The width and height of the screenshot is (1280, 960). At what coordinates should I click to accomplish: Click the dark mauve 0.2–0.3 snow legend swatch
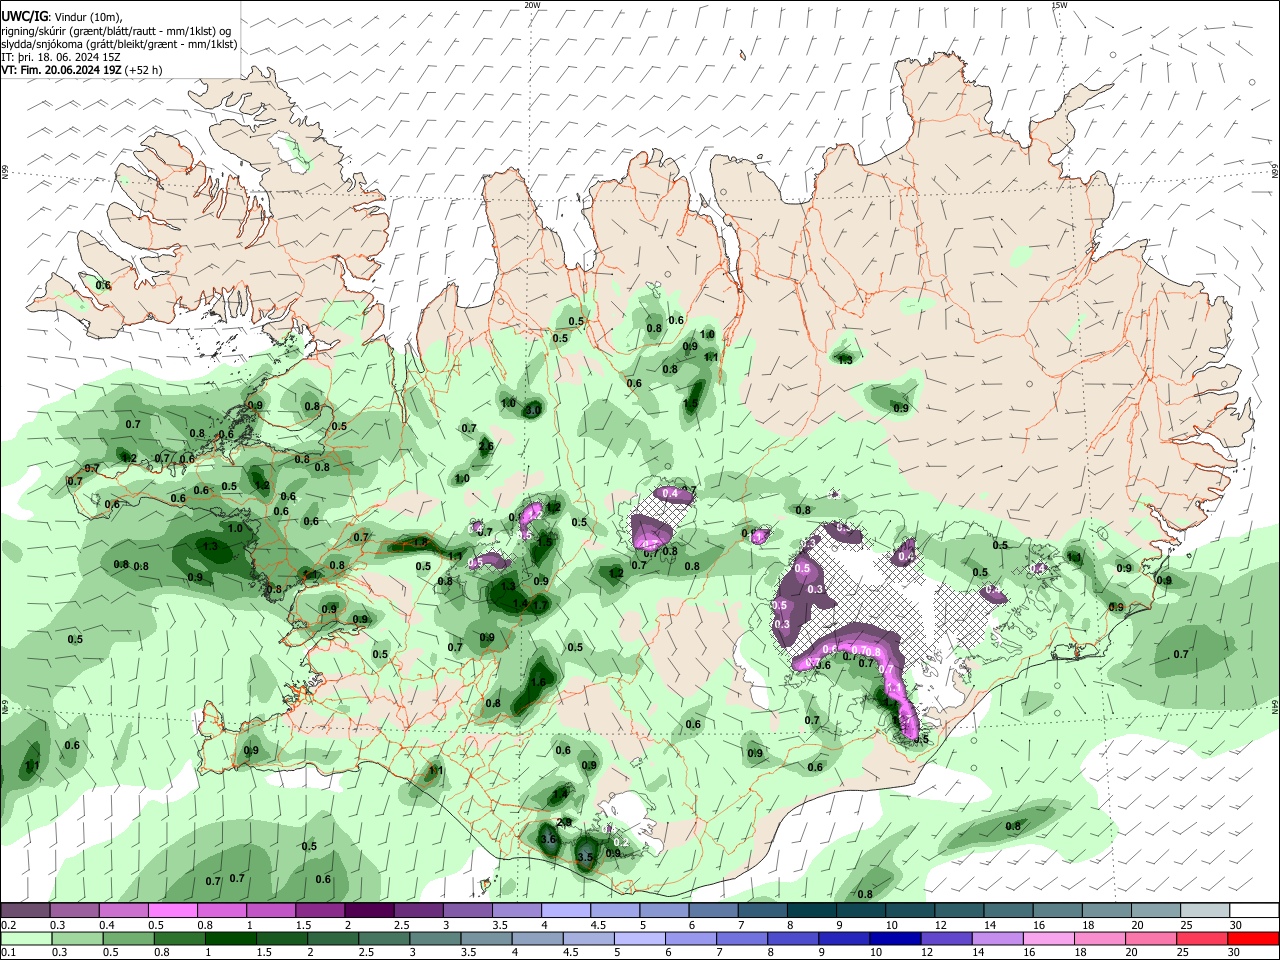[x=25, y=910]
